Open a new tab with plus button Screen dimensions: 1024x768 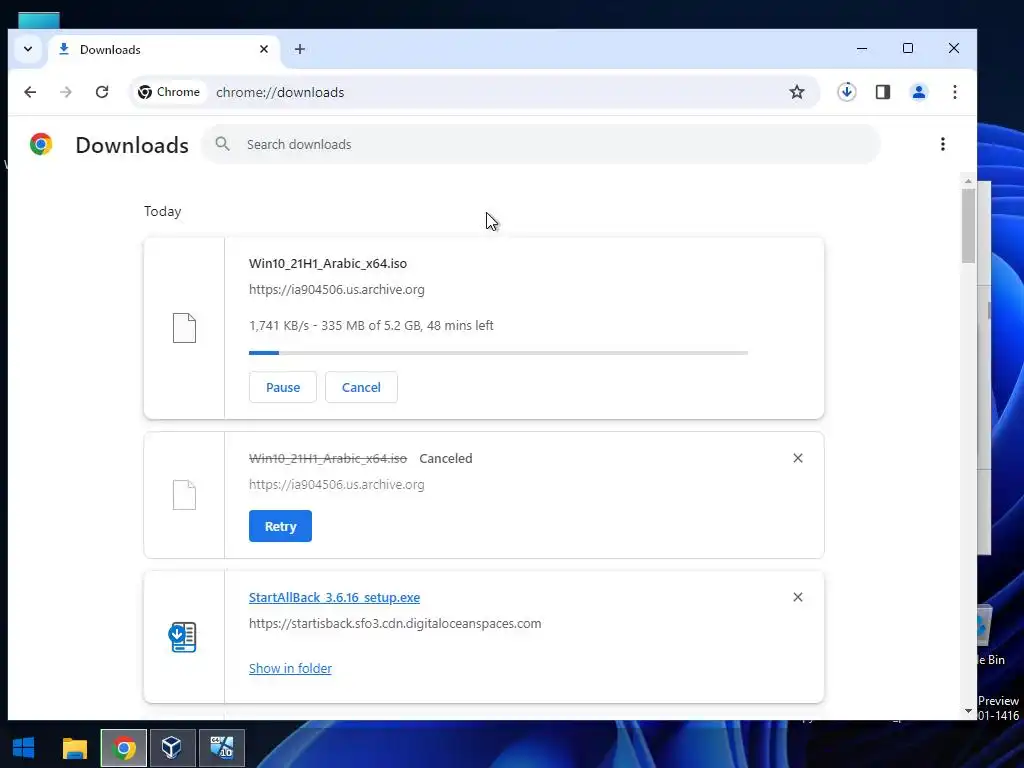point(300,49)
